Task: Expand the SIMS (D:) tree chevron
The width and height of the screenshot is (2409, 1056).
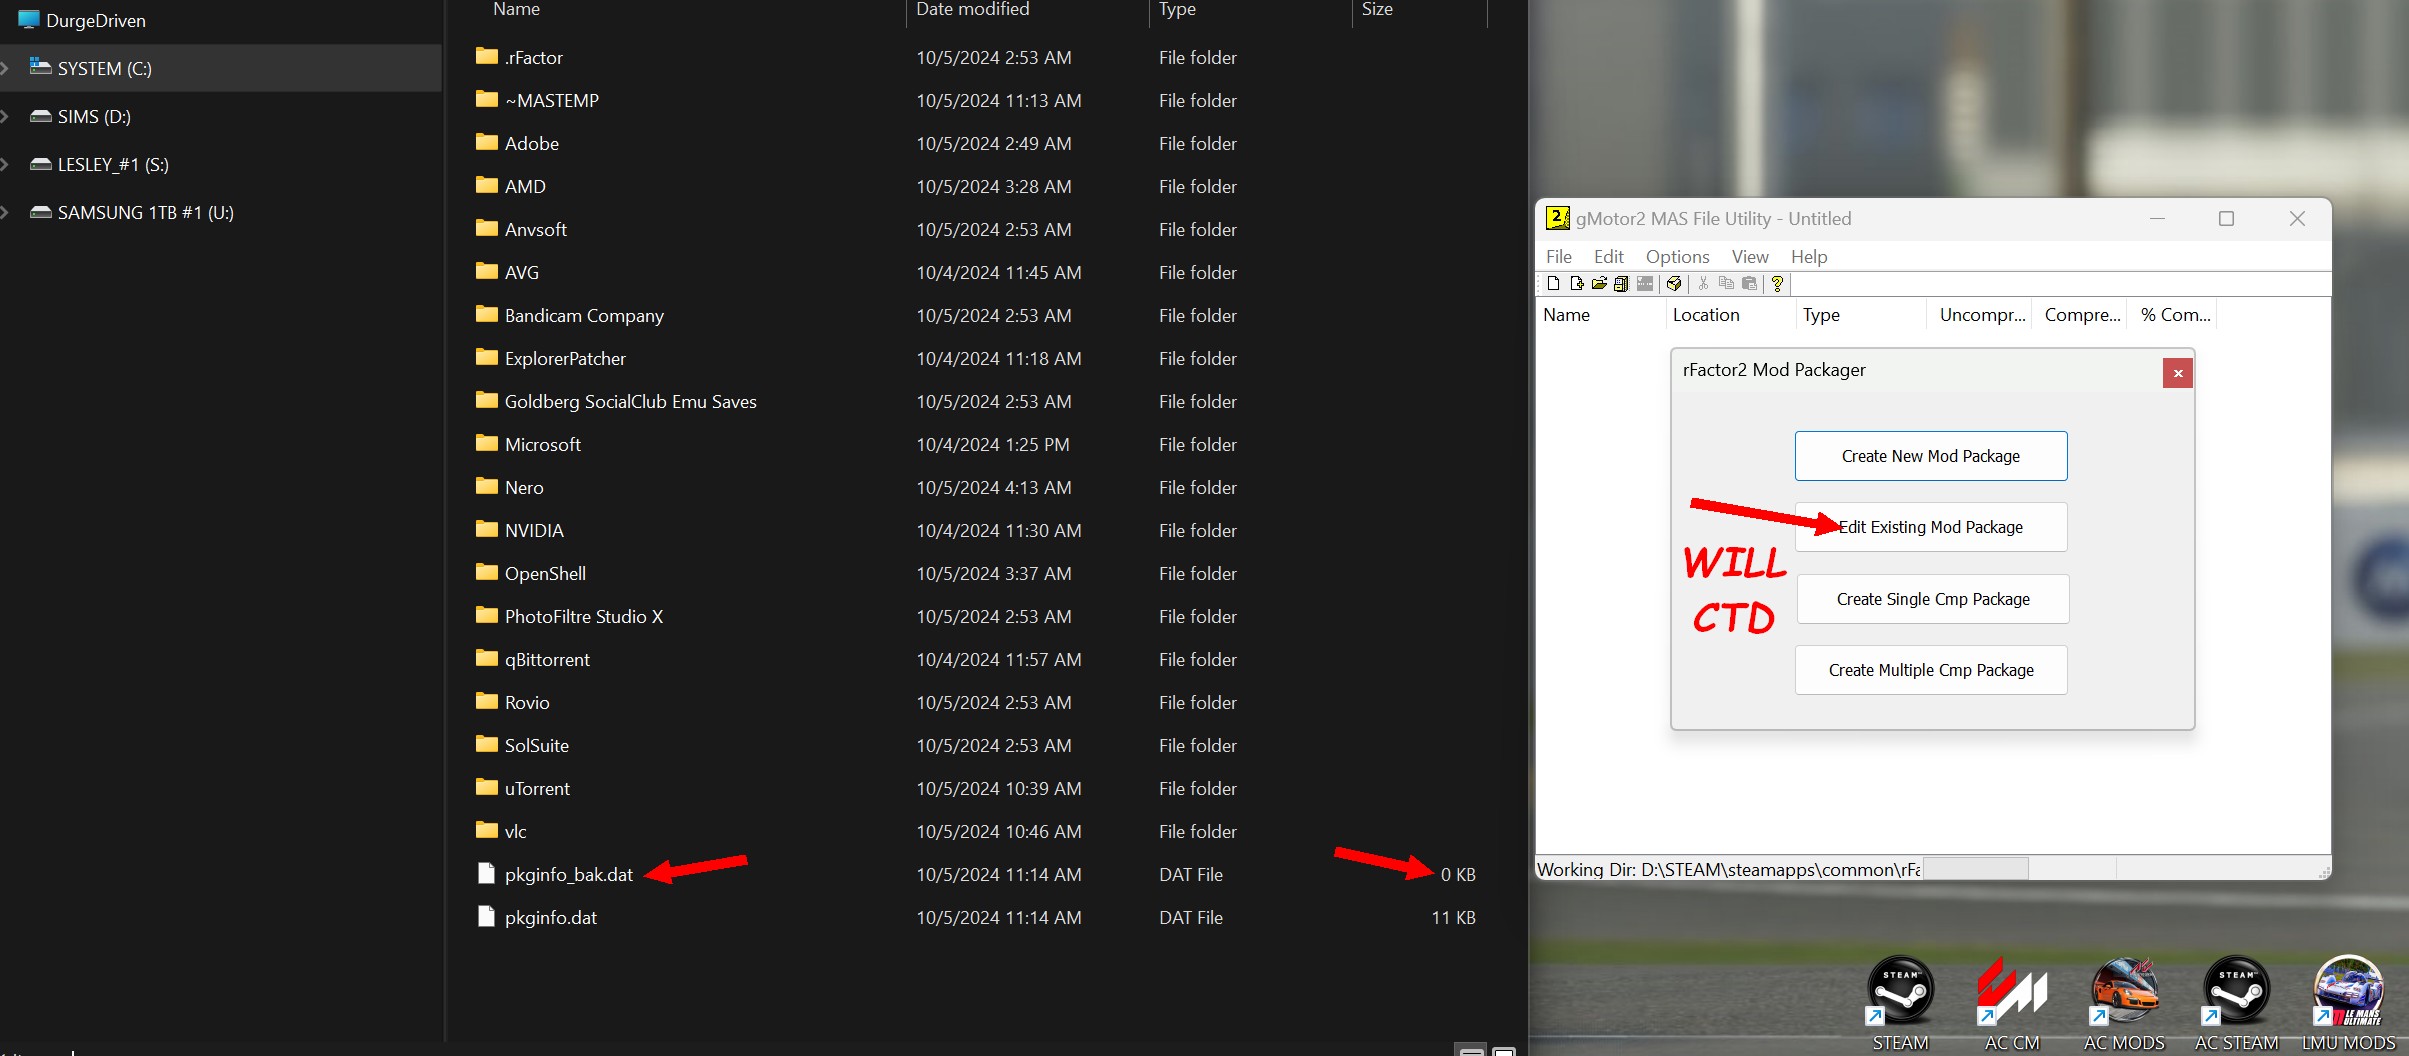Action: (x=5, y=116)
